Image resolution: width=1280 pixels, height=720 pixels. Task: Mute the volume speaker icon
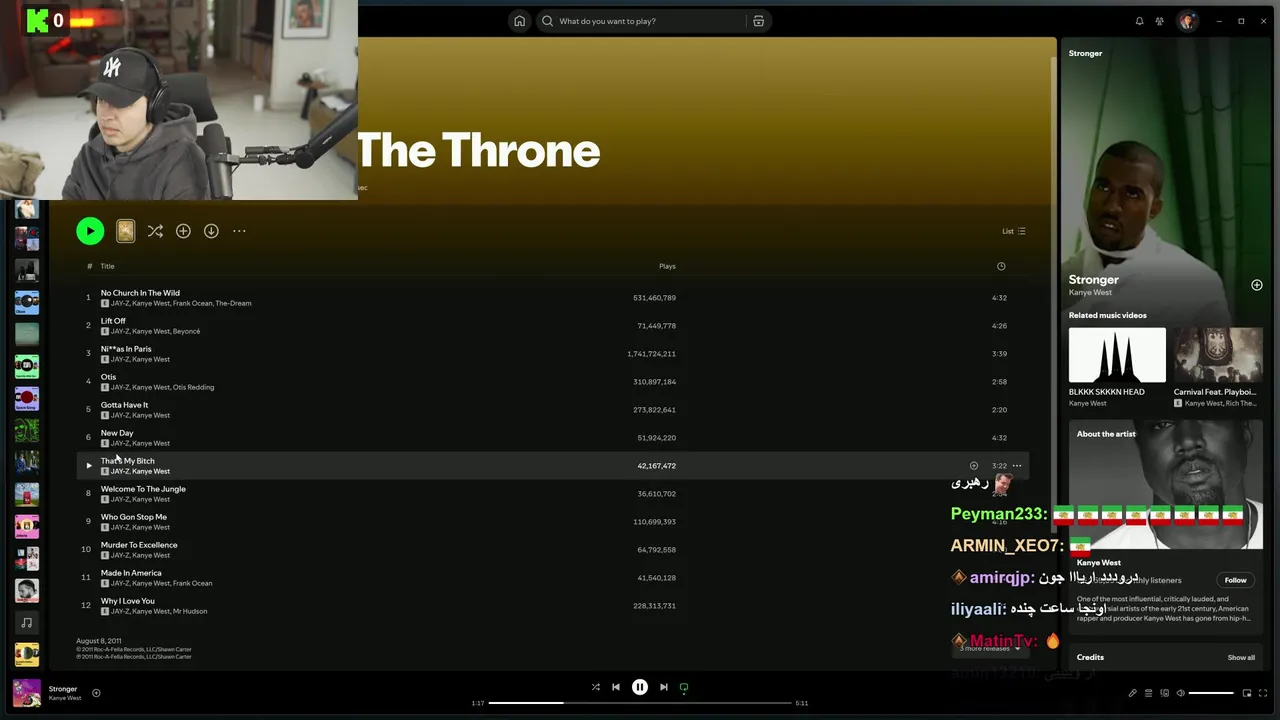click(x=1180, y=693)
